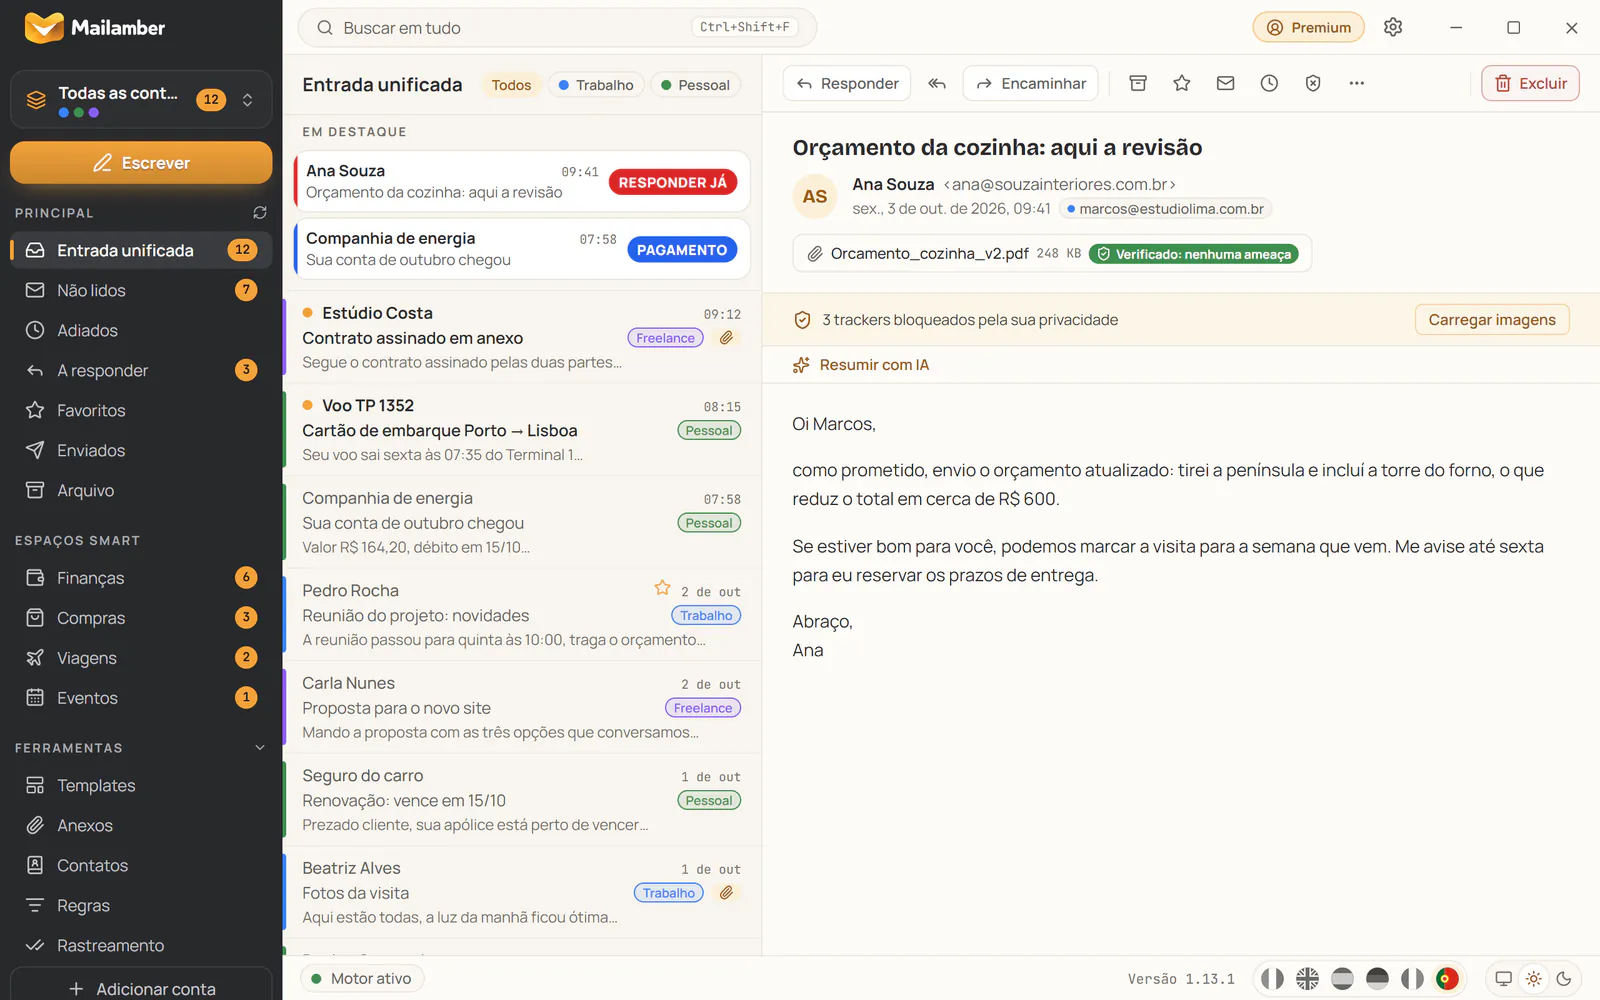Screen dimensions: 1600x1000
Task: Collapse the Ferramentas section chevron
Action: coord(260,748)
